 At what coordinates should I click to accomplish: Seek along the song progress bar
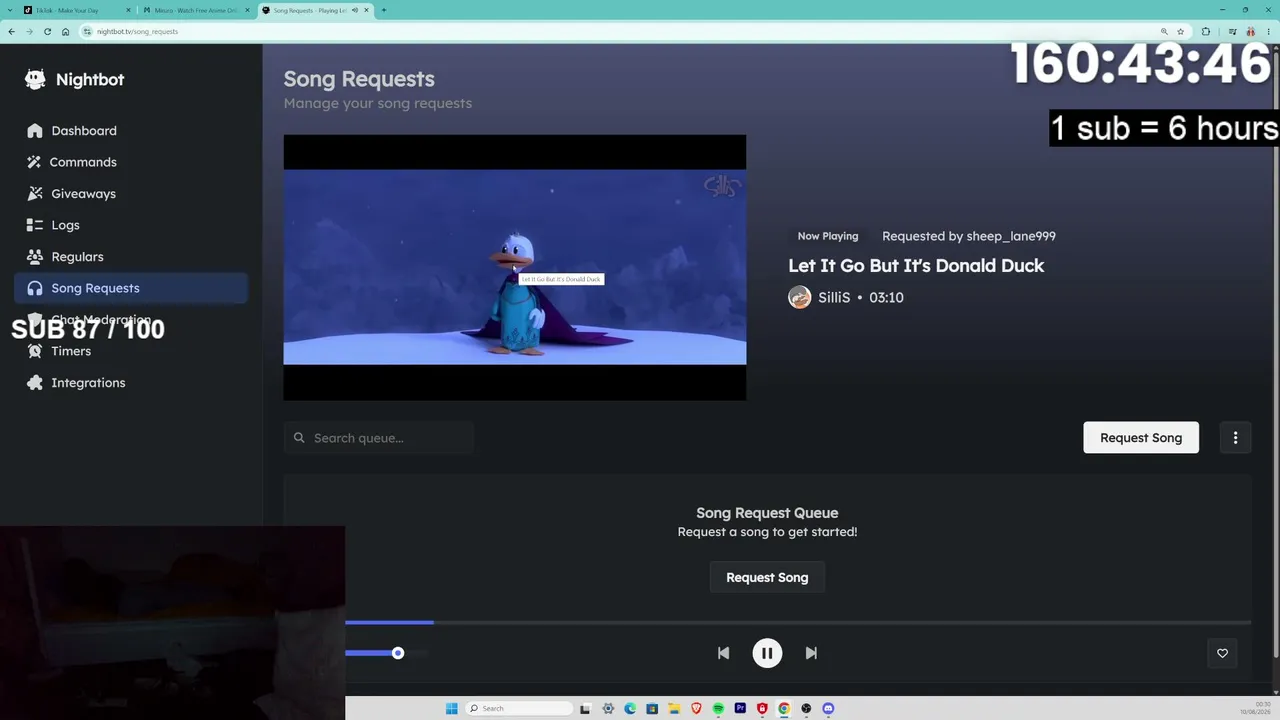pyautogui.click(x=798, y=622)
